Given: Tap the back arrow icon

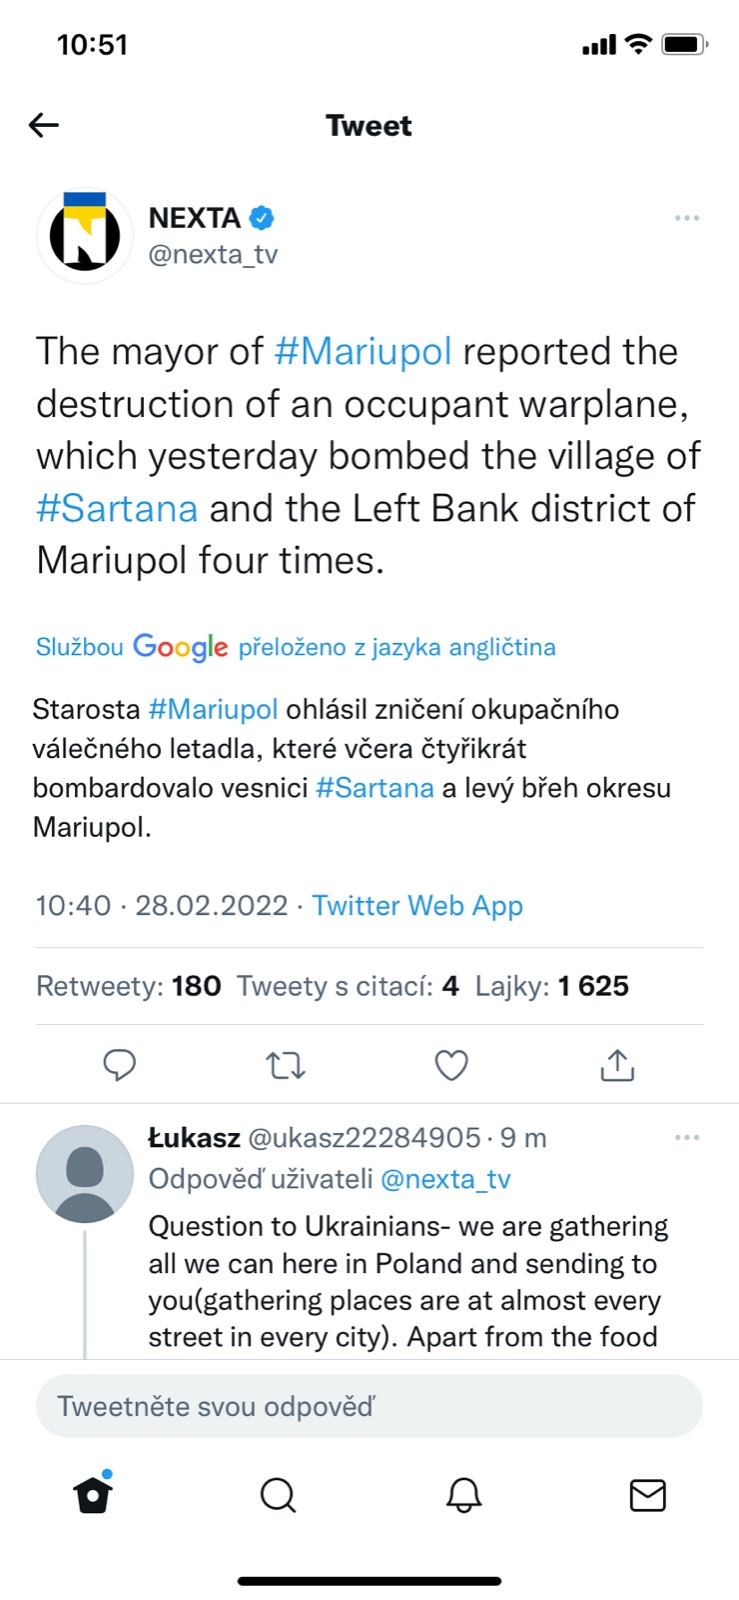Looking at the screenshot, I should 44,125.
